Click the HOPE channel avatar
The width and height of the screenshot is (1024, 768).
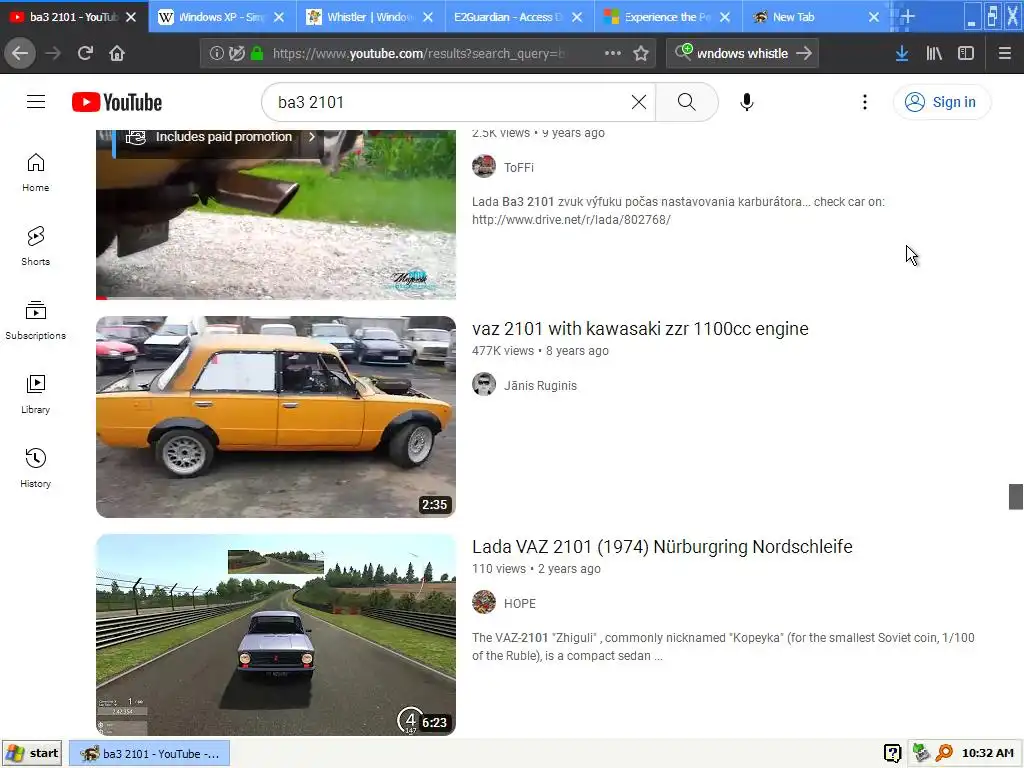[484, 602]
